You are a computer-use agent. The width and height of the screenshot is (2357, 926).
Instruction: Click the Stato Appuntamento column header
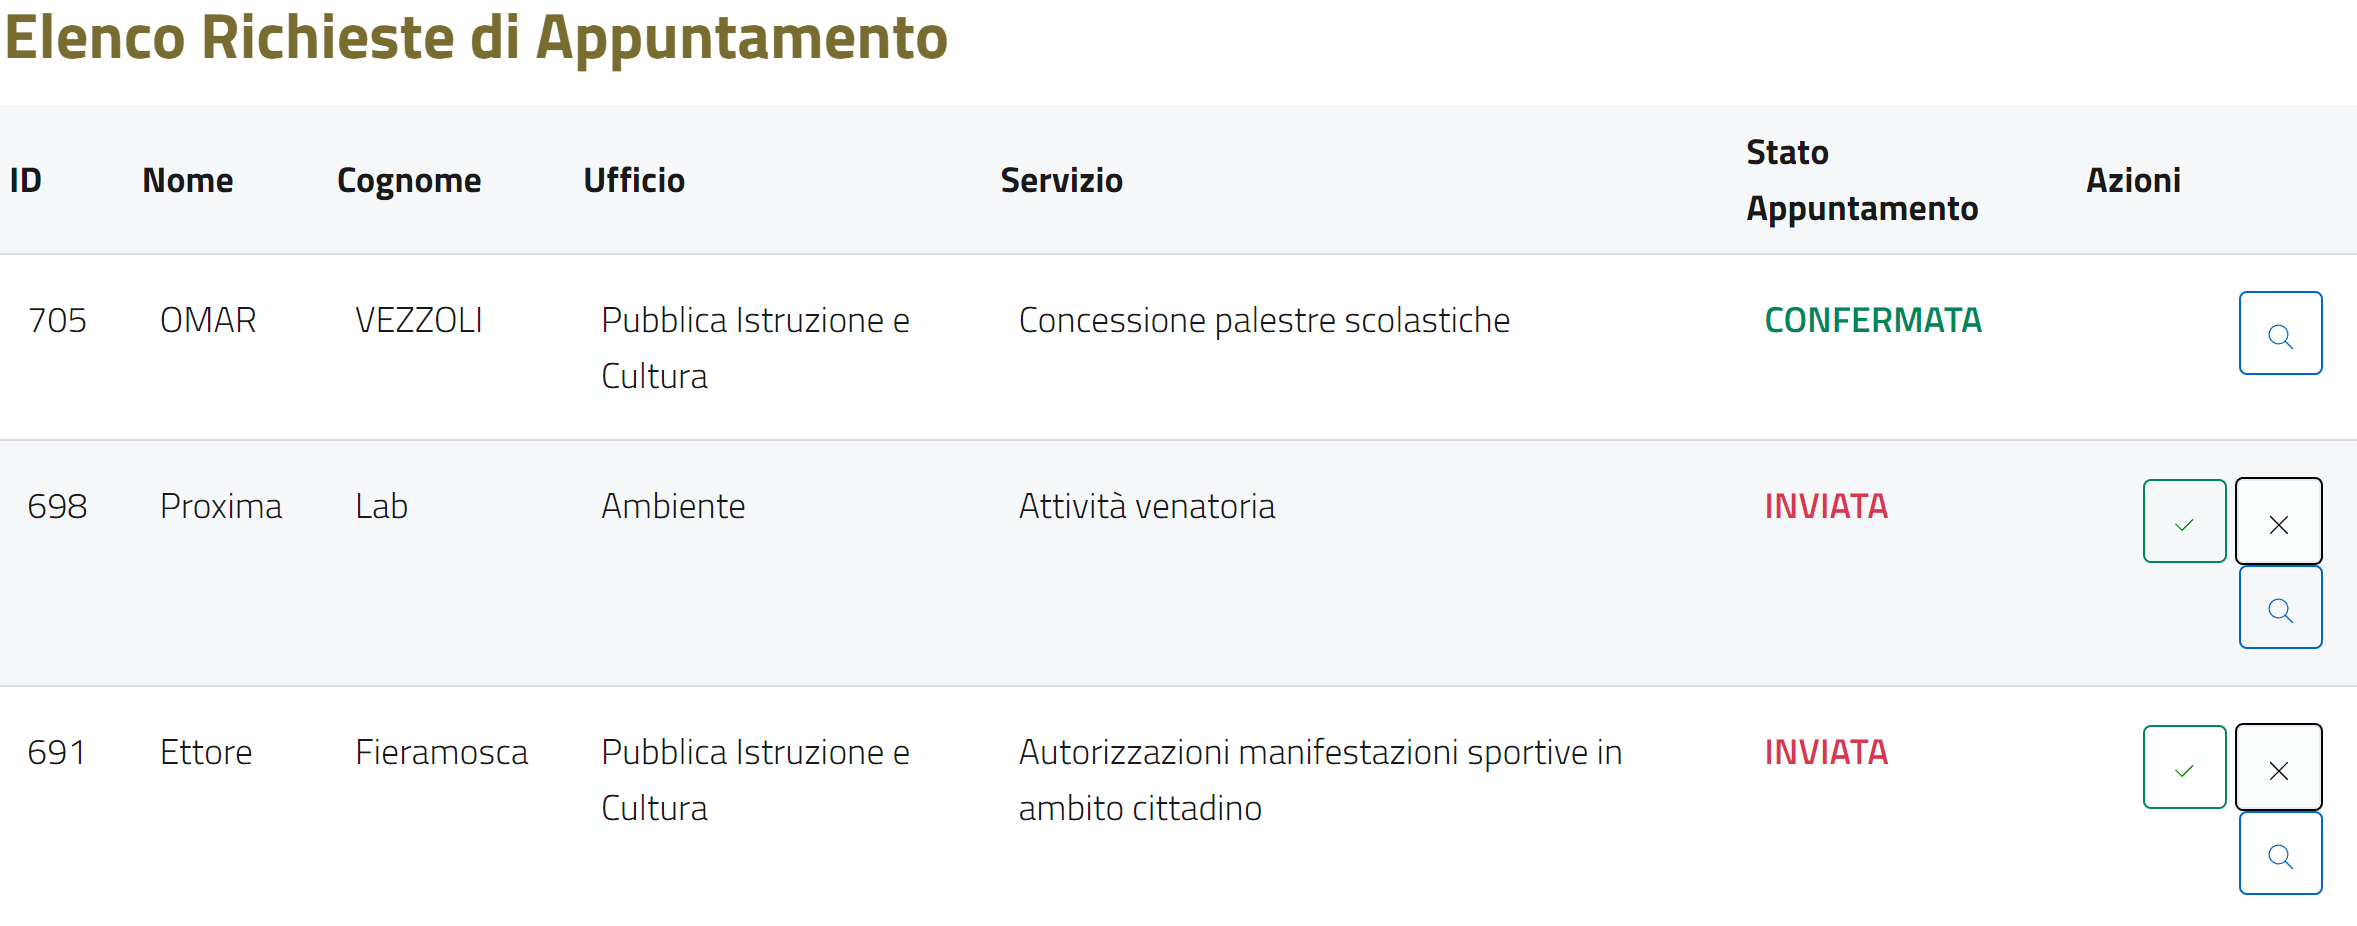1861,180
